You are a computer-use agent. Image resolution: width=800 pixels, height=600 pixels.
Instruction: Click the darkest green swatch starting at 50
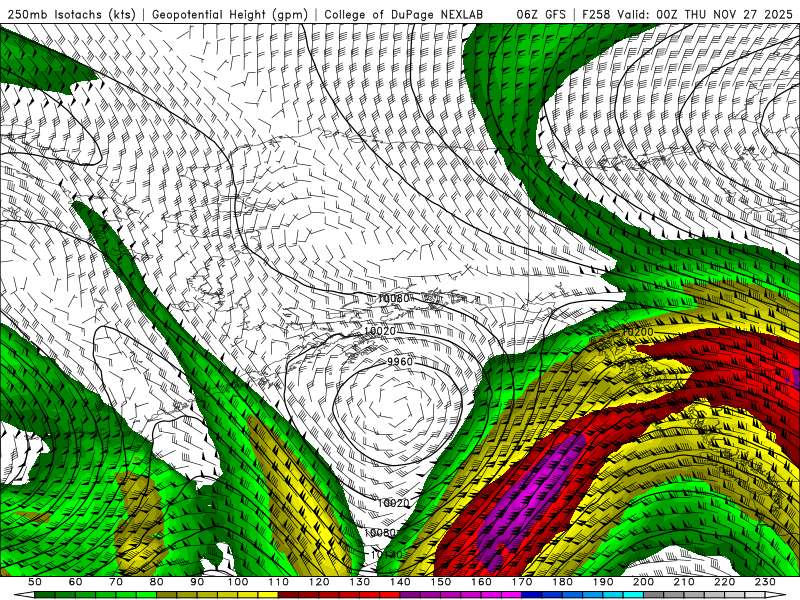[45, 595]
